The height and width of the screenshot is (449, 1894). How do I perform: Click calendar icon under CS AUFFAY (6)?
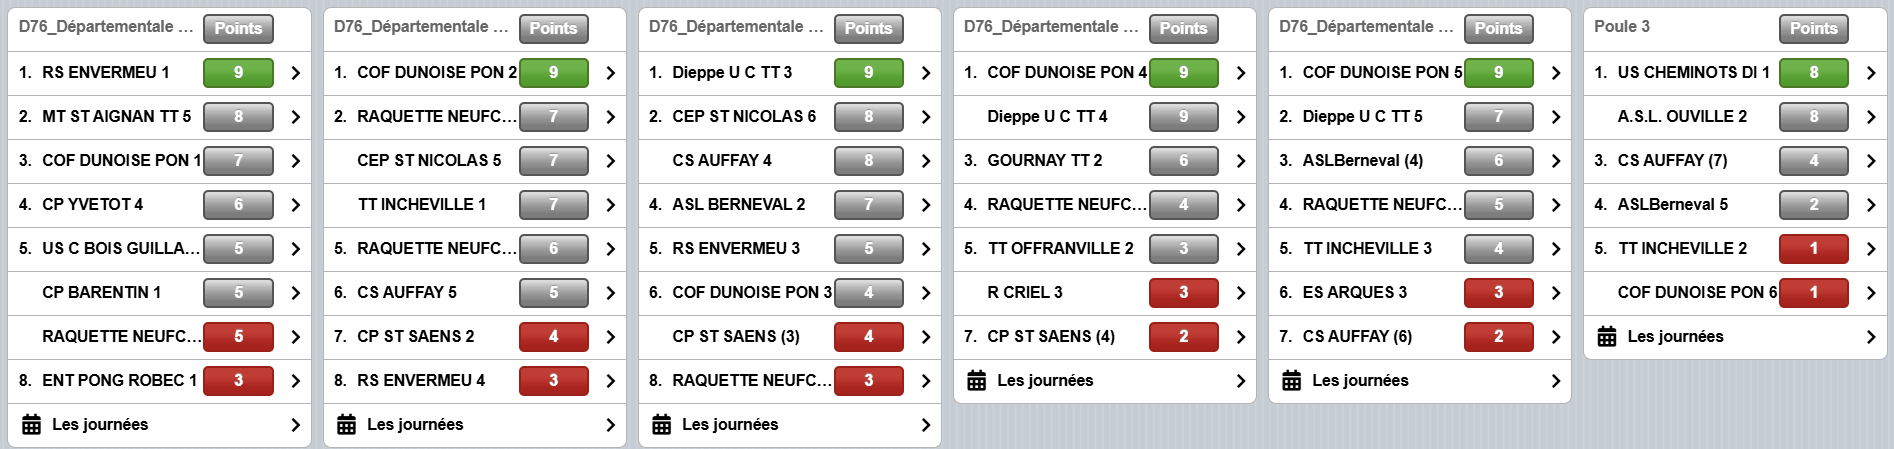click(1292, 381)
